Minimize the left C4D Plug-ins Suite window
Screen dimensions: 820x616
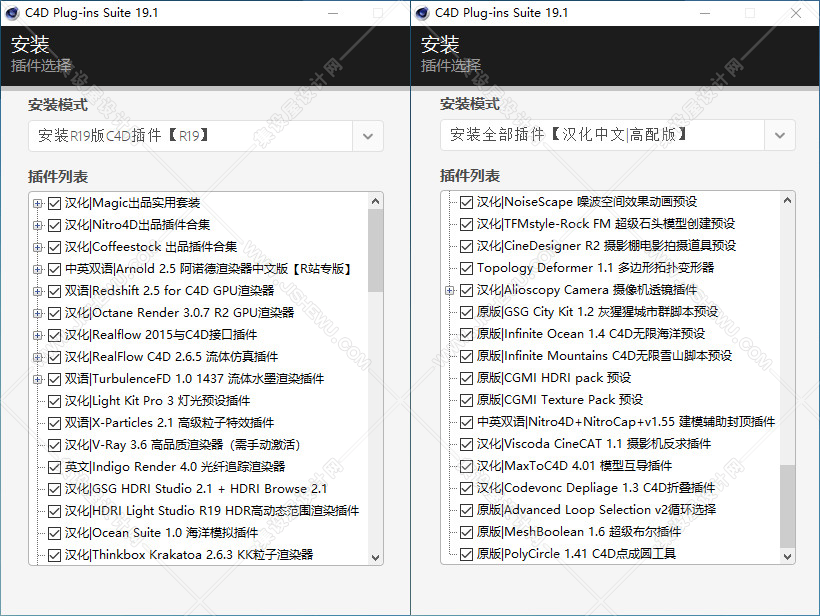(x=333, y=13)
